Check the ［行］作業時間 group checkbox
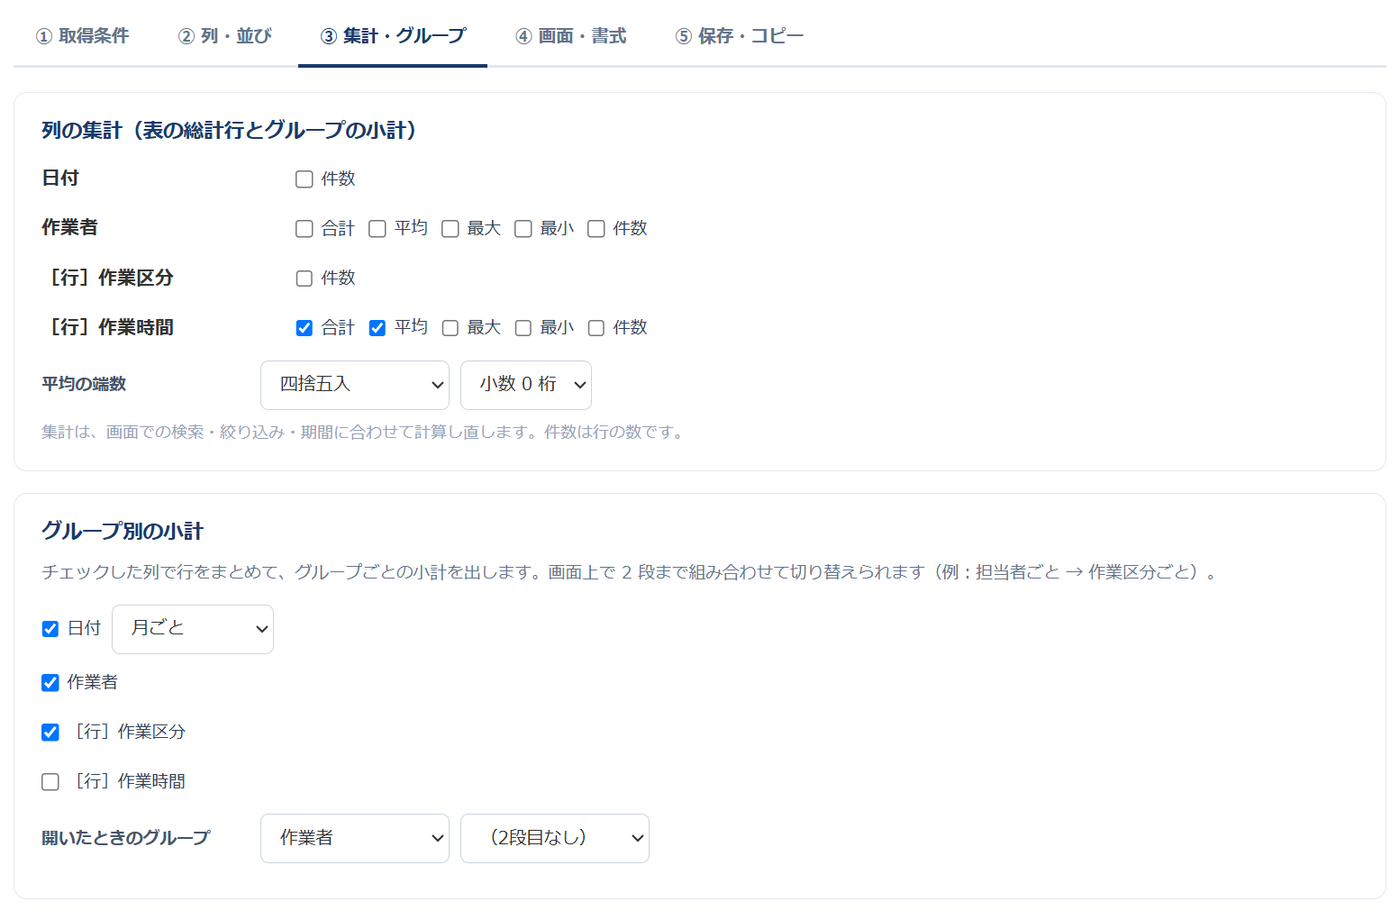Image resolution: width=1400 pixels, height=921 pixels. (x=50, y=782)
